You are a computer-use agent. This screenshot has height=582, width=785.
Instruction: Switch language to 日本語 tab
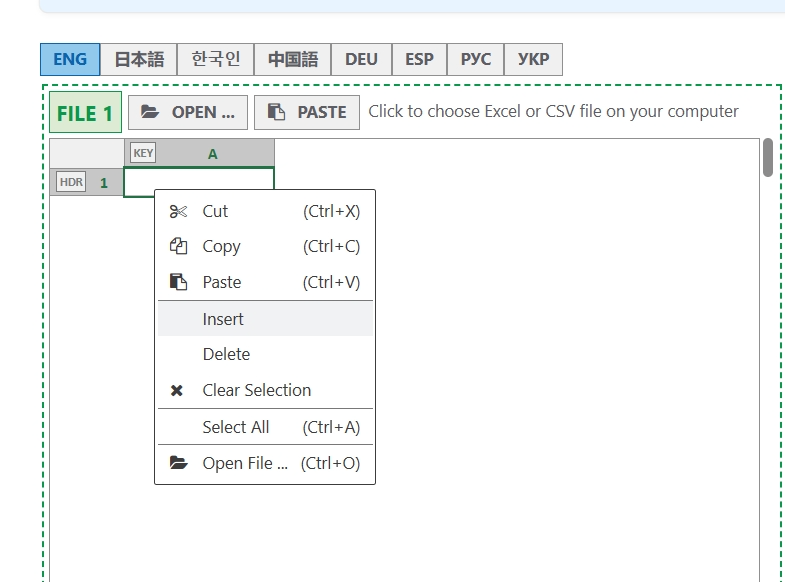pos(139,60)
